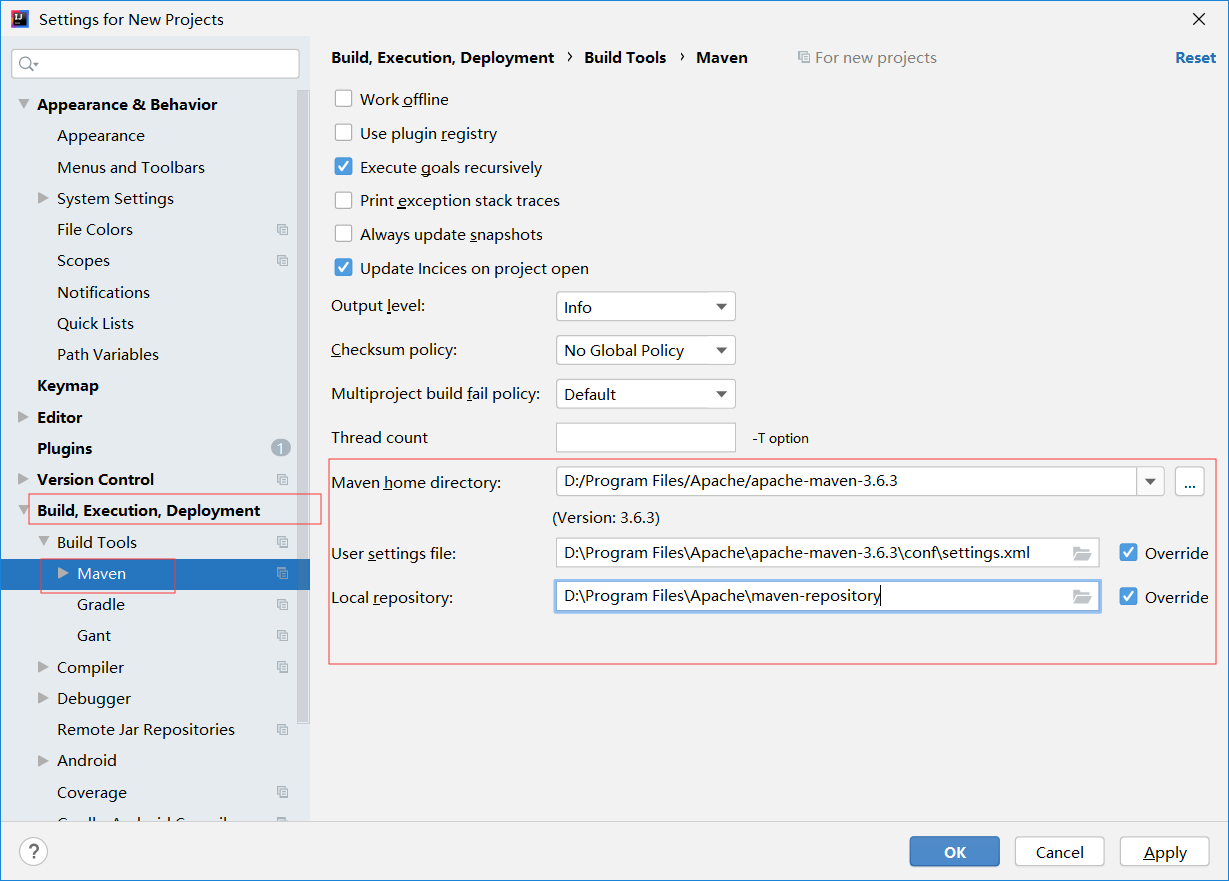Click the Plugins update count badge
1229x881 pixels.
pos(281,448)
